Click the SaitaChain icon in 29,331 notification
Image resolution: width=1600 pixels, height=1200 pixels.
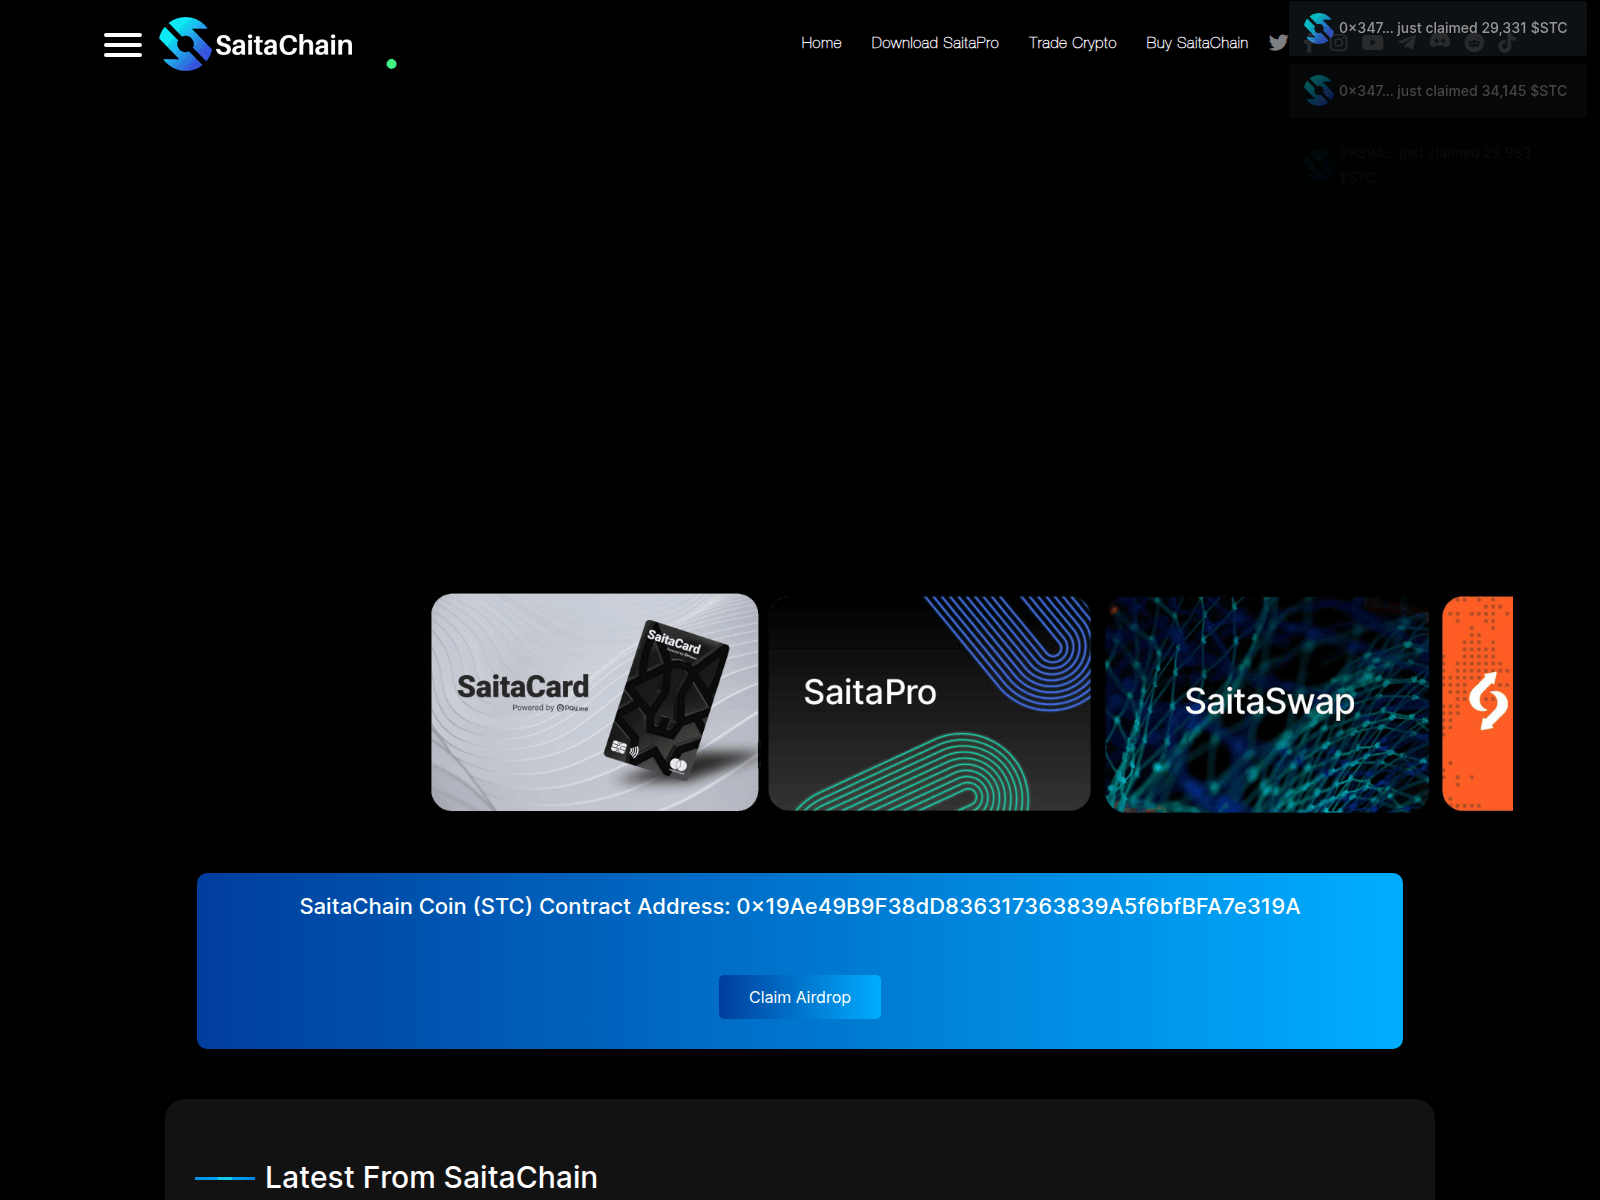1319,28
